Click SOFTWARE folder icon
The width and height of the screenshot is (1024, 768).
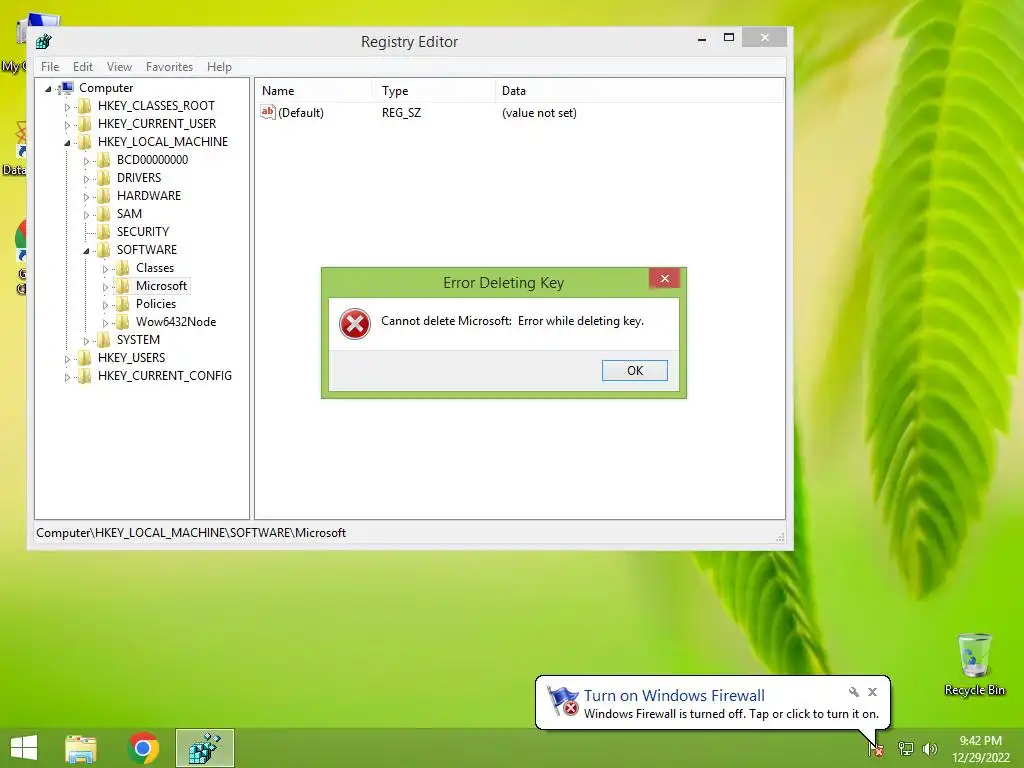[x=103, y=250]
